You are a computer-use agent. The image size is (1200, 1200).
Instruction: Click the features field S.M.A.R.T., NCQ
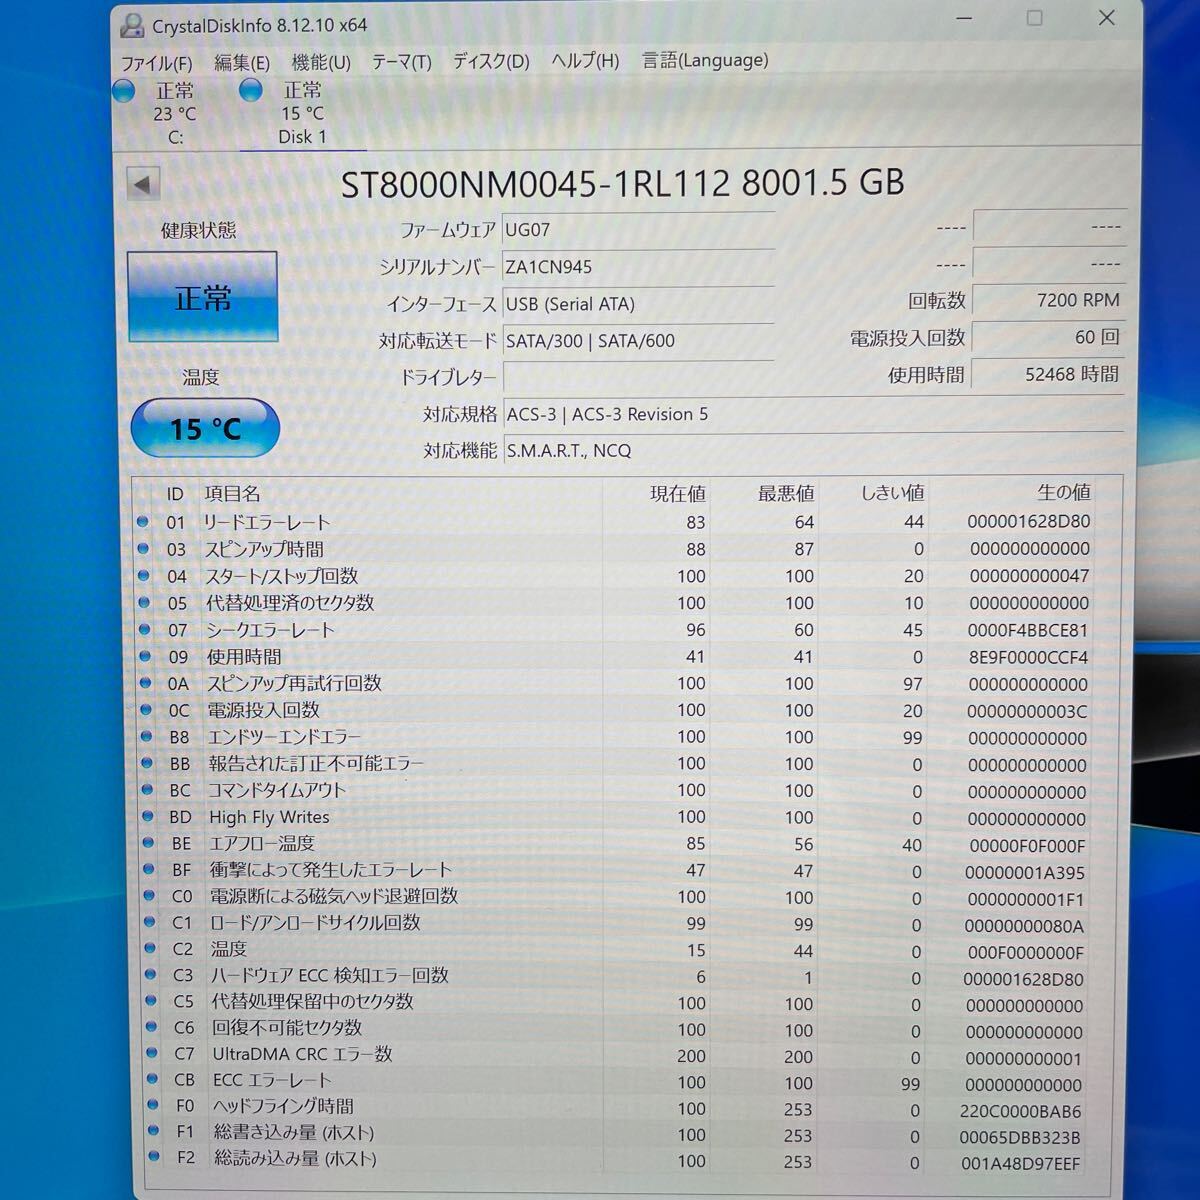click(812, 451)
